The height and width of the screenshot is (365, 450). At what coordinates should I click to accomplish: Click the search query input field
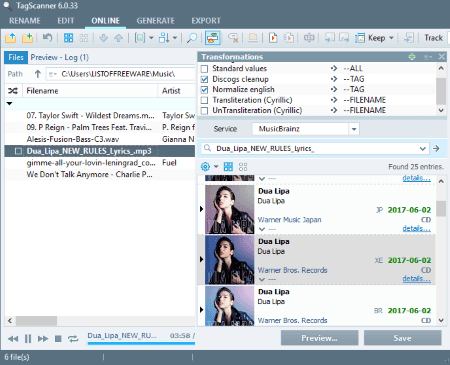[315, 149]
